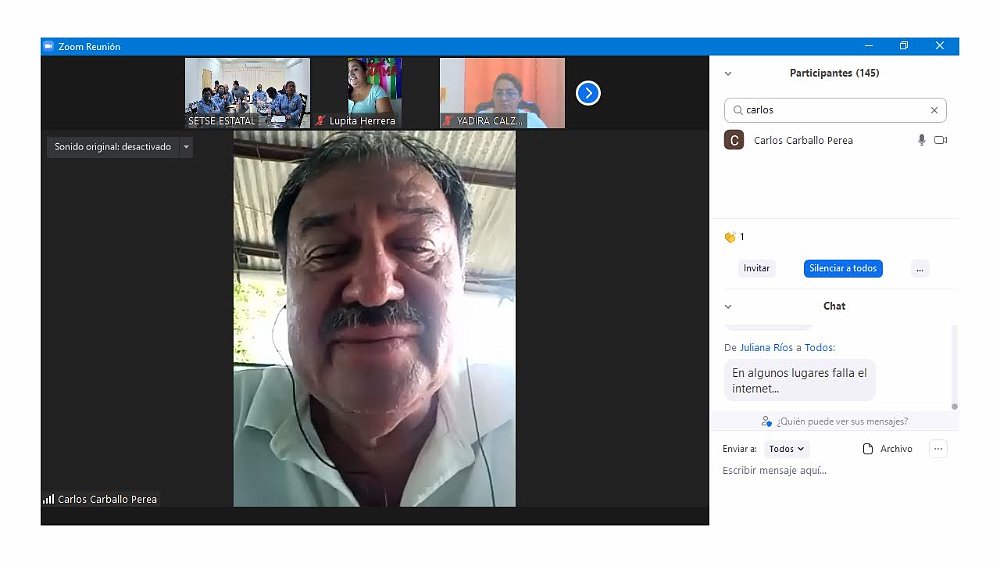Click the next video thumbnails arrow

[x=588, y=93]
